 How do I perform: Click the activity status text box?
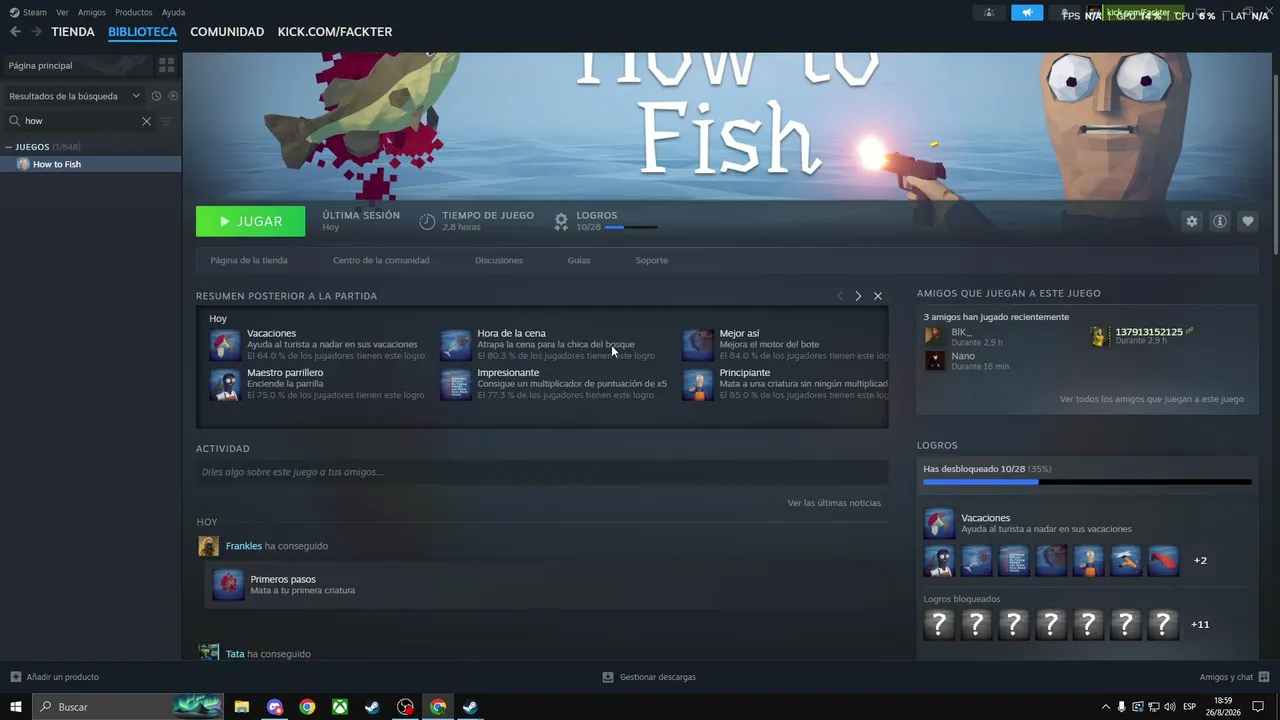tap(542, 472)
